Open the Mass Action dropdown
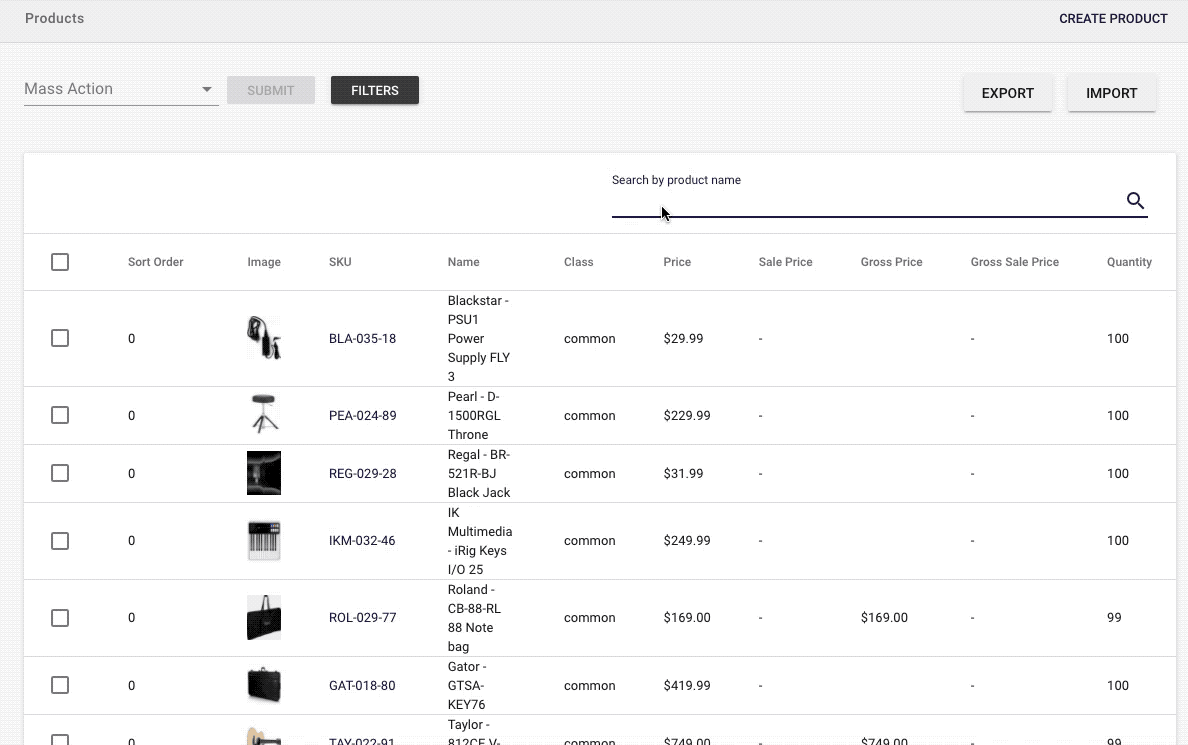This screenshot has height=745, width=1188. tap(121, 89)
